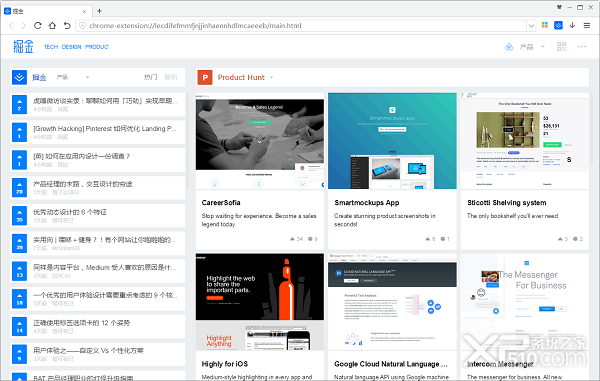Click the shield icon in address bar
The width and height of the screenshot is (600, 381).
pyautogui.click(x=82, y=26)
